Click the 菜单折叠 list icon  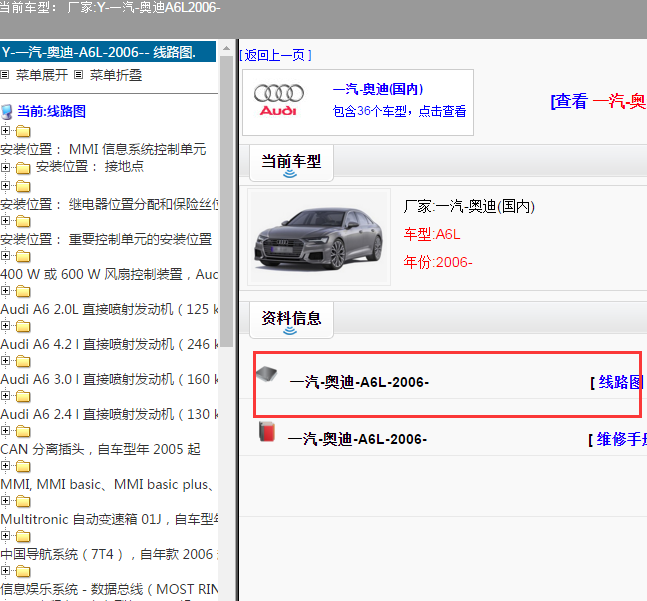[78, 75]
